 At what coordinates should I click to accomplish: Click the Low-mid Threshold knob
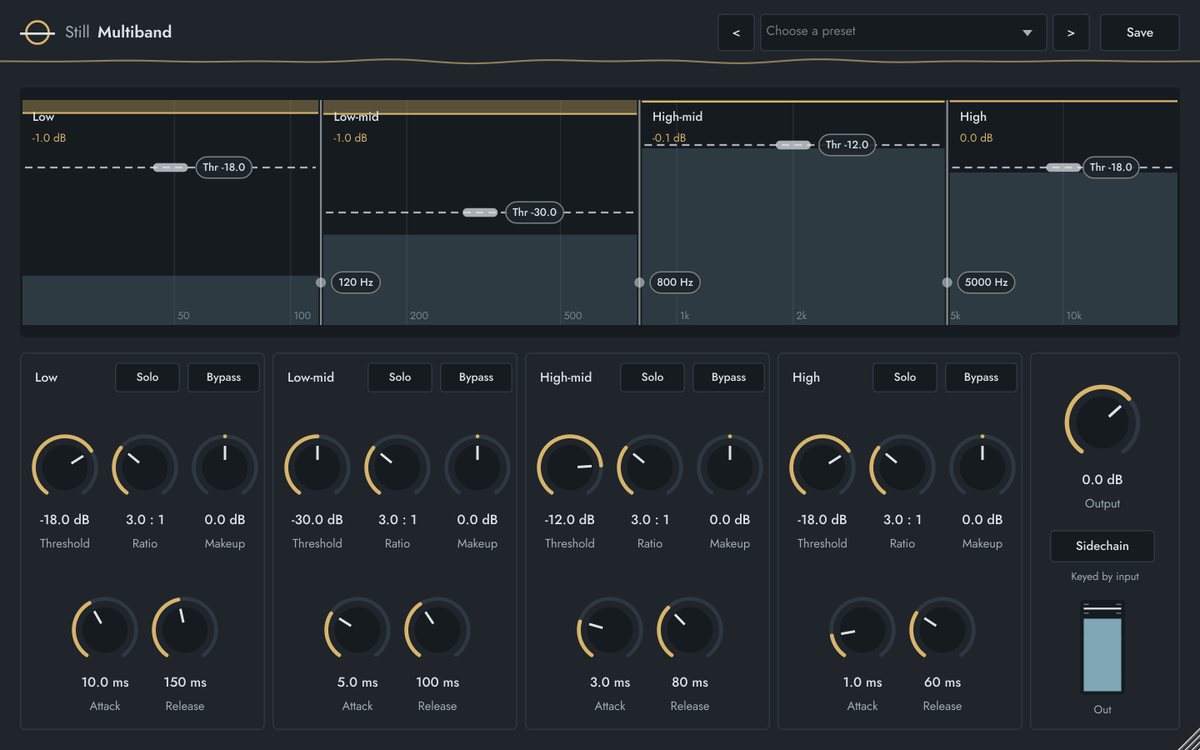pos(317,467)
